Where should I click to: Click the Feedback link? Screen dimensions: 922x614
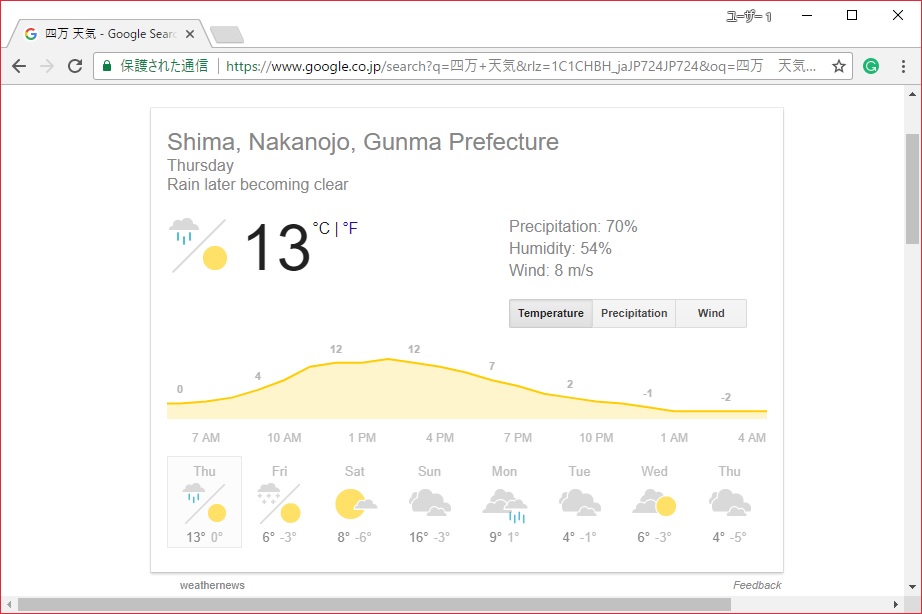tap(757, 585)
